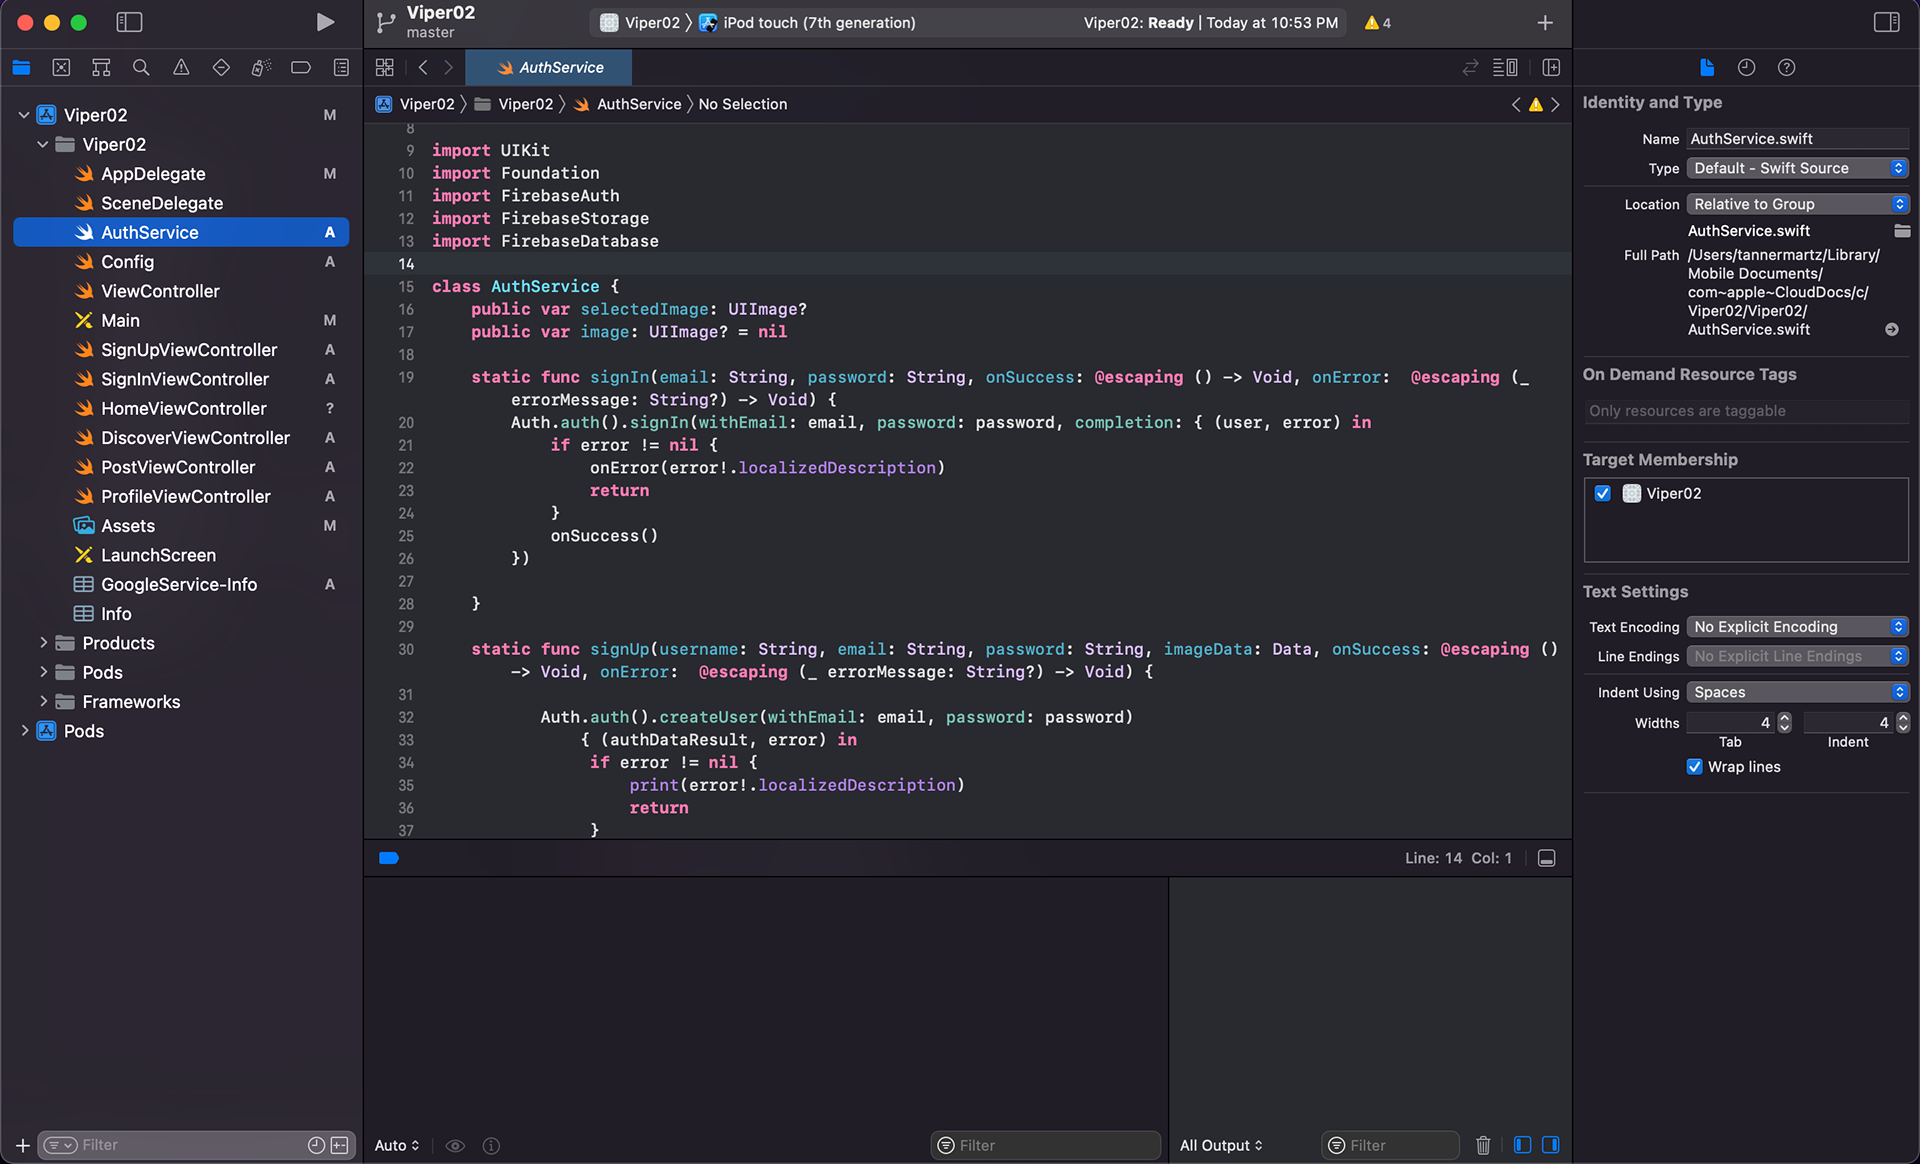Open the Breakpoint navigator

[x=301, y=67]
